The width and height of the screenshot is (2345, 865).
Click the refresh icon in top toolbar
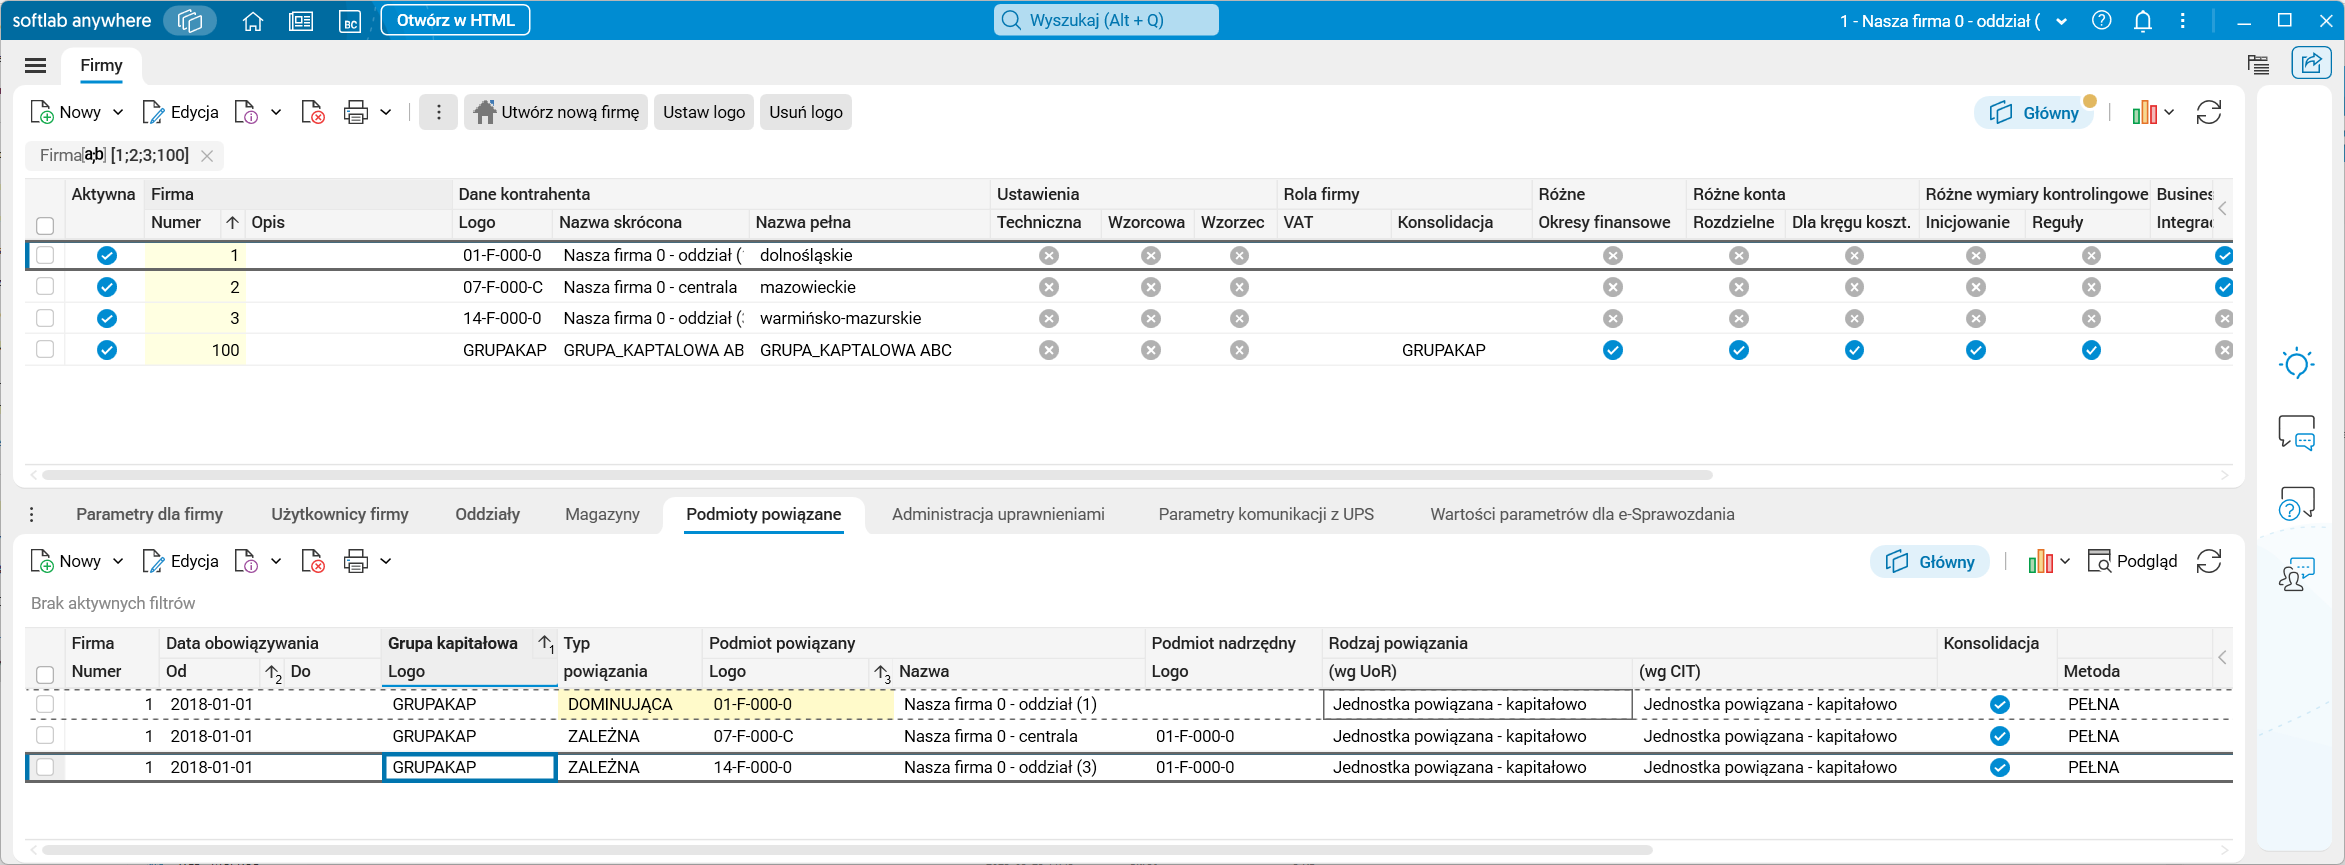pyautogui.click(x=2208, y=113)
